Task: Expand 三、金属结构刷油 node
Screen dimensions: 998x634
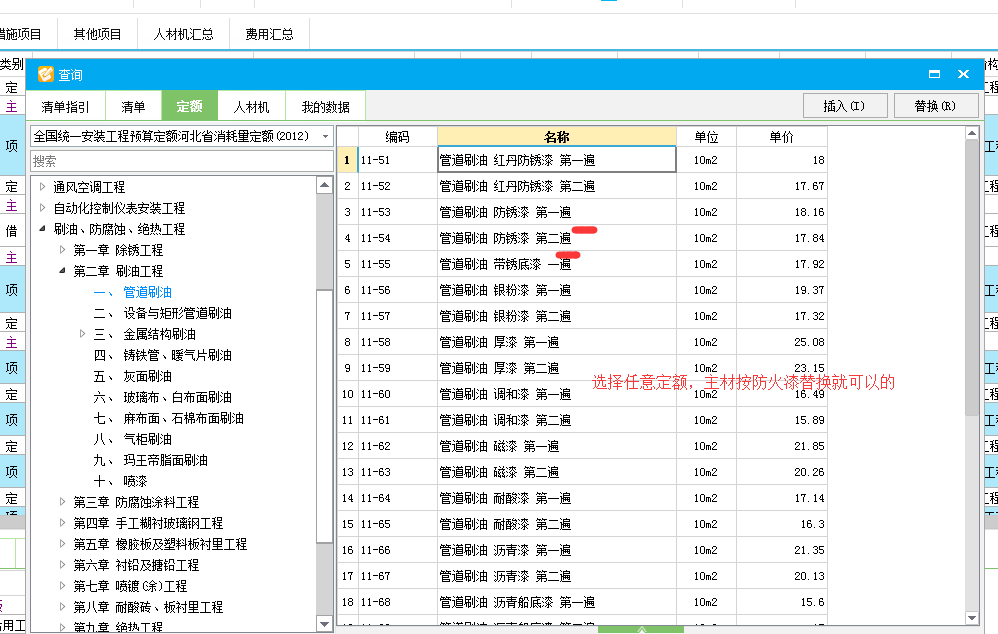Action: [82, 334]
